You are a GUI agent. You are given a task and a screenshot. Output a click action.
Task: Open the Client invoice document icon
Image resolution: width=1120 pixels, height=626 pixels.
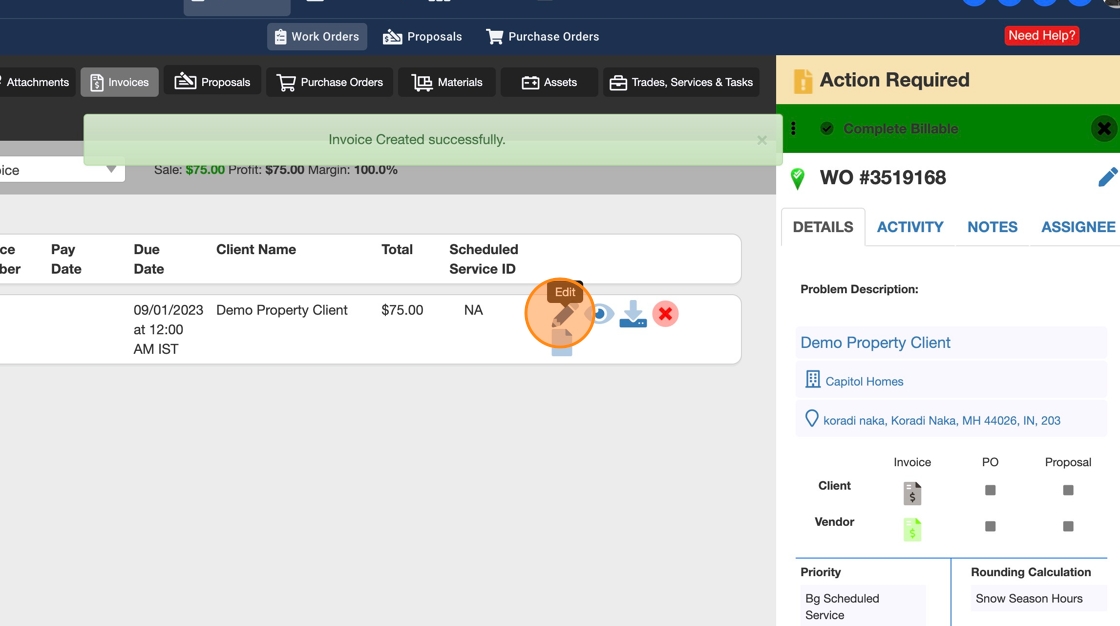coord(912,493)
